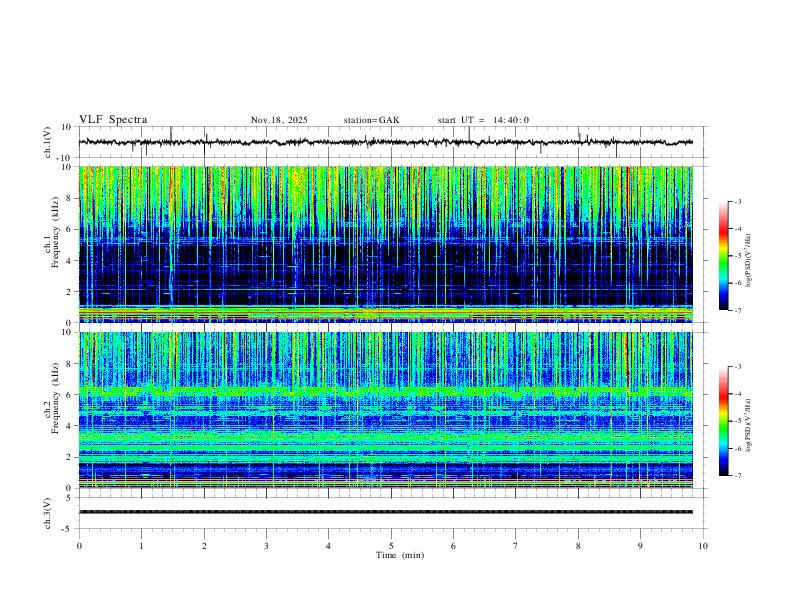Image resolution: width=792 pixels, height=612 pixels.
Task: Click the ch.1 colorbar log(PSD) label
Action: (x=748, y=261)
